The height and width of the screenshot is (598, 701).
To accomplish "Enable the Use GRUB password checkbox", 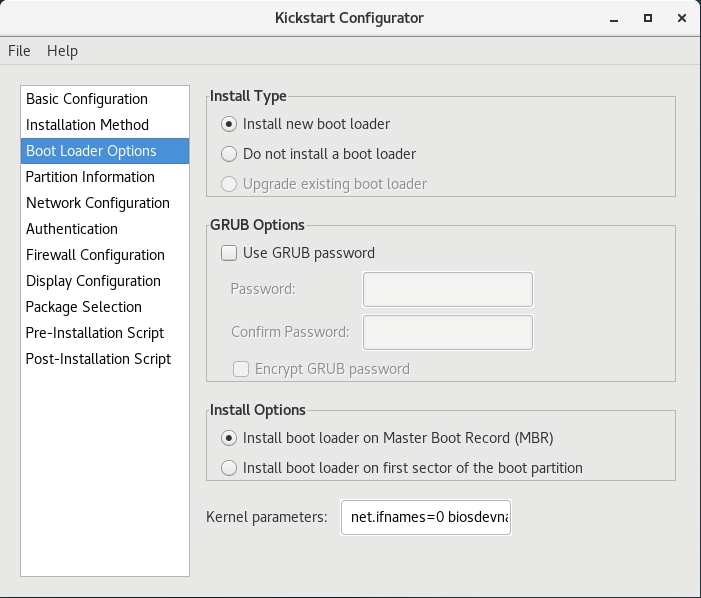I will [229, 253].
